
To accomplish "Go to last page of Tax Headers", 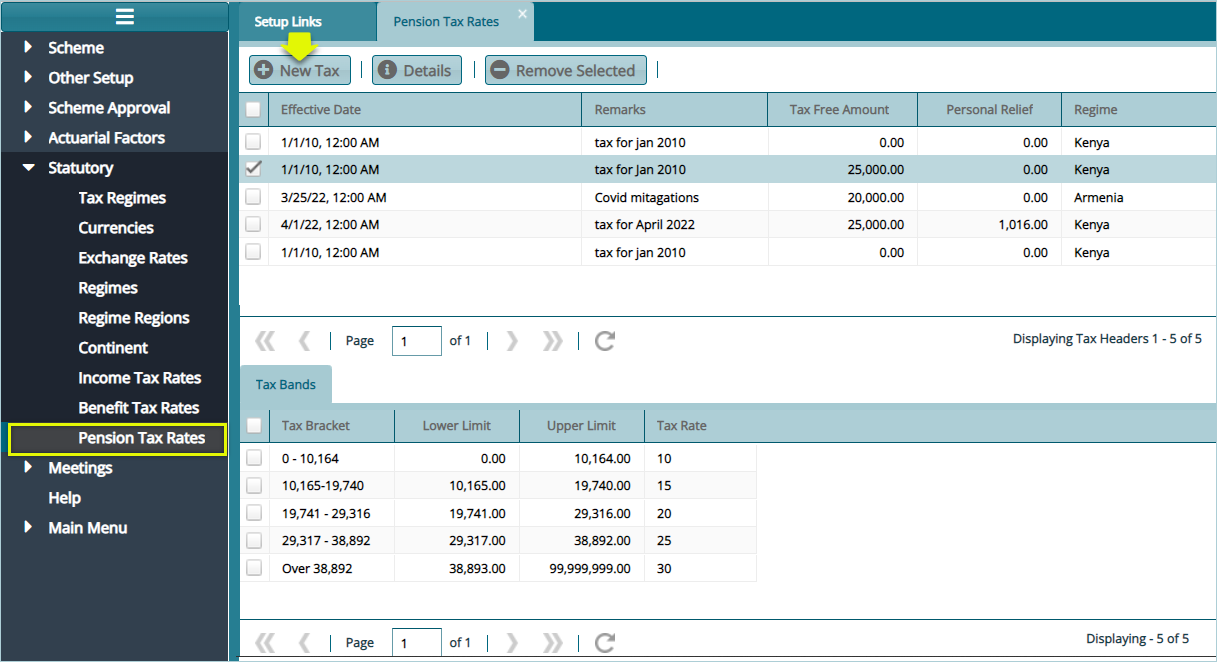I will (x=552, y=341).
